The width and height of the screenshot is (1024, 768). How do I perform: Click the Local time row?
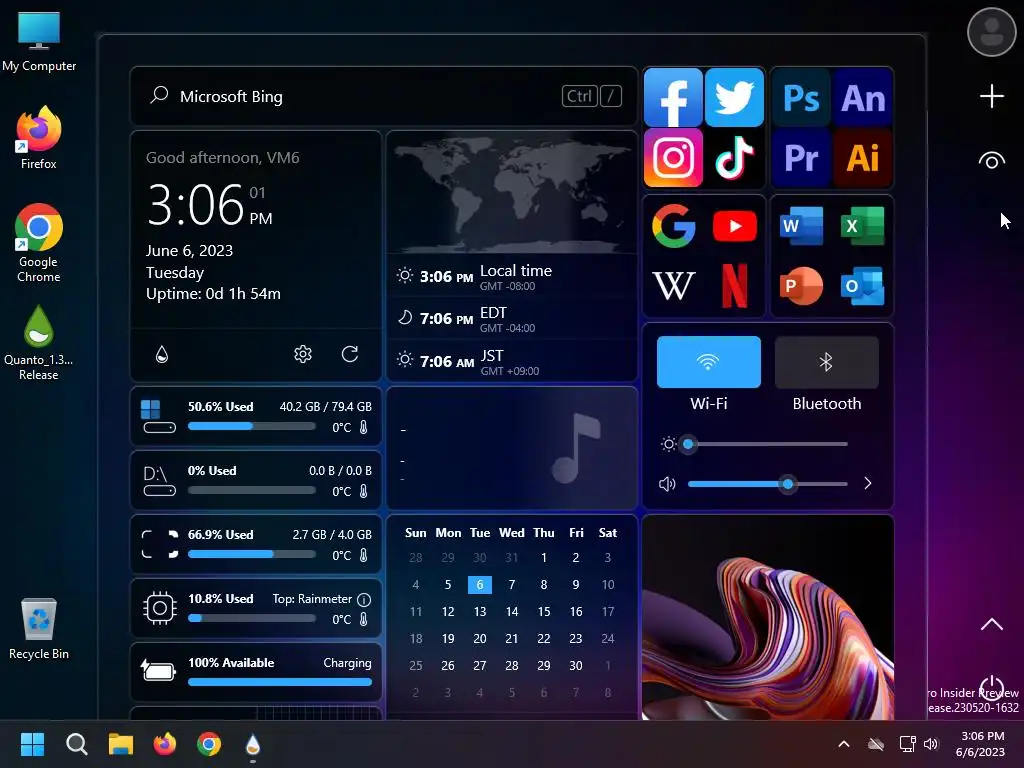click(512, 276)
